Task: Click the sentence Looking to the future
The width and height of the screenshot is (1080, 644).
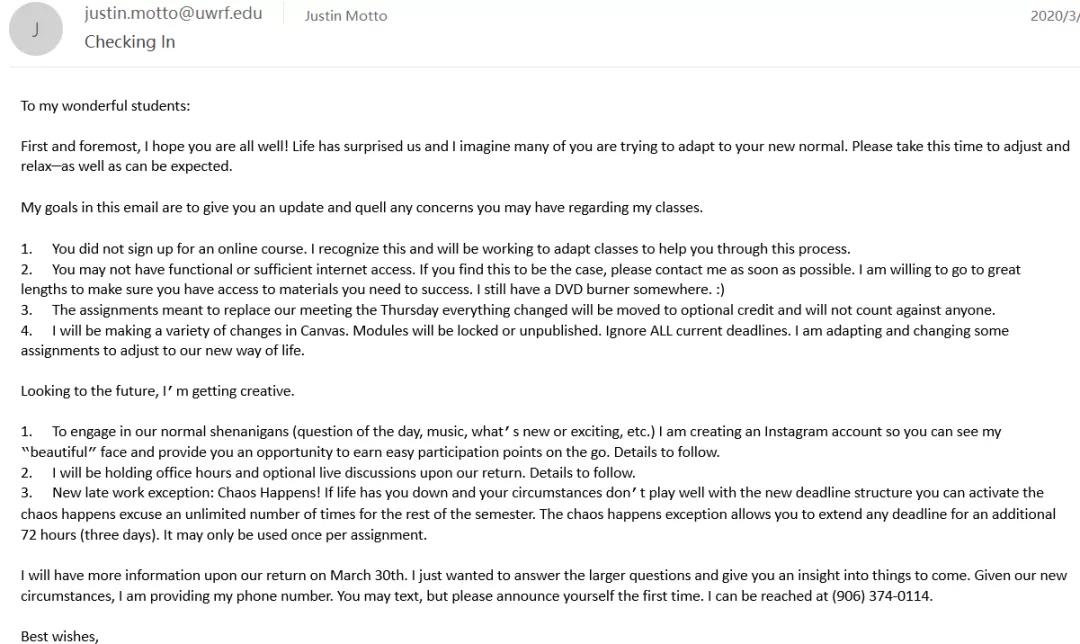Action: point(157,391)
